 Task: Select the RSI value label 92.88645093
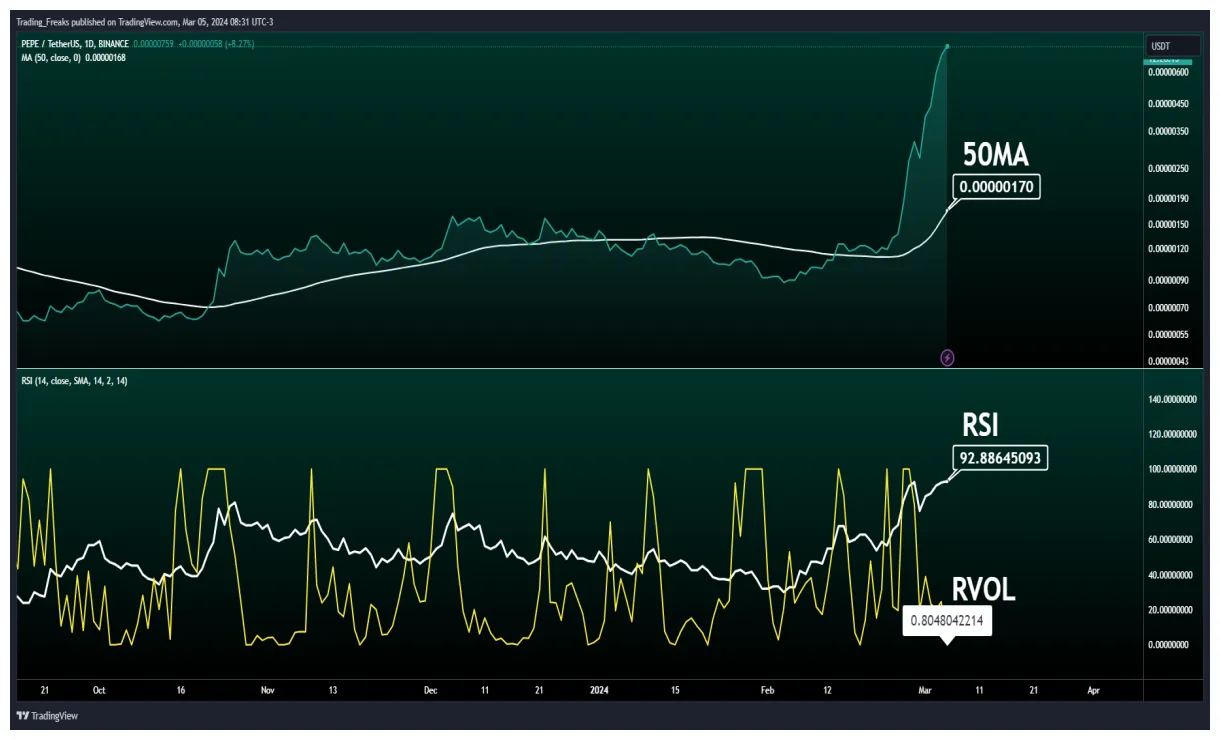click(999, 457)
